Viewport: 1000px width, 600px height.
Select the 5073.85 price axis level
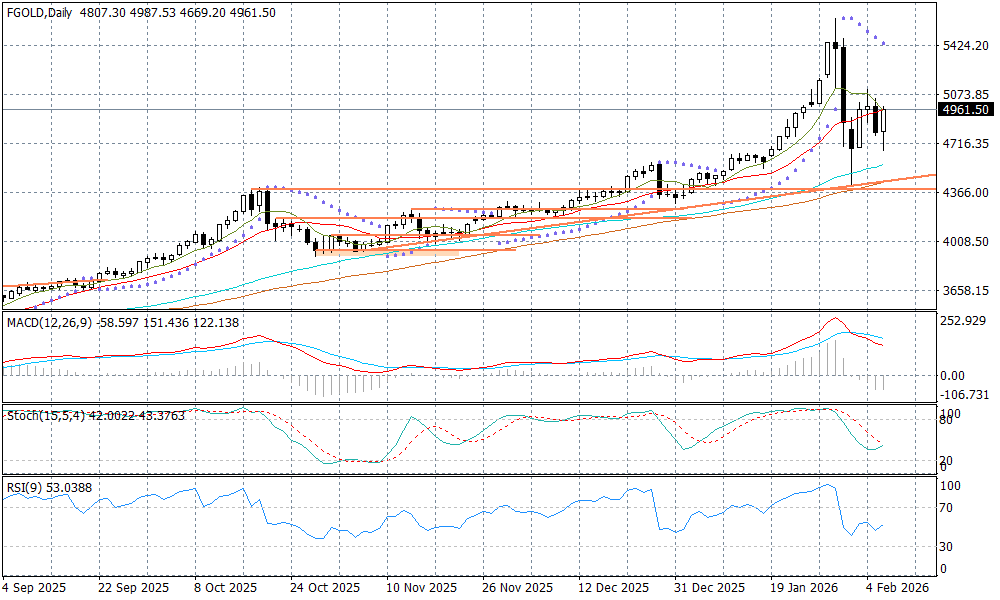pyautogui.click(x=965, y=95)
